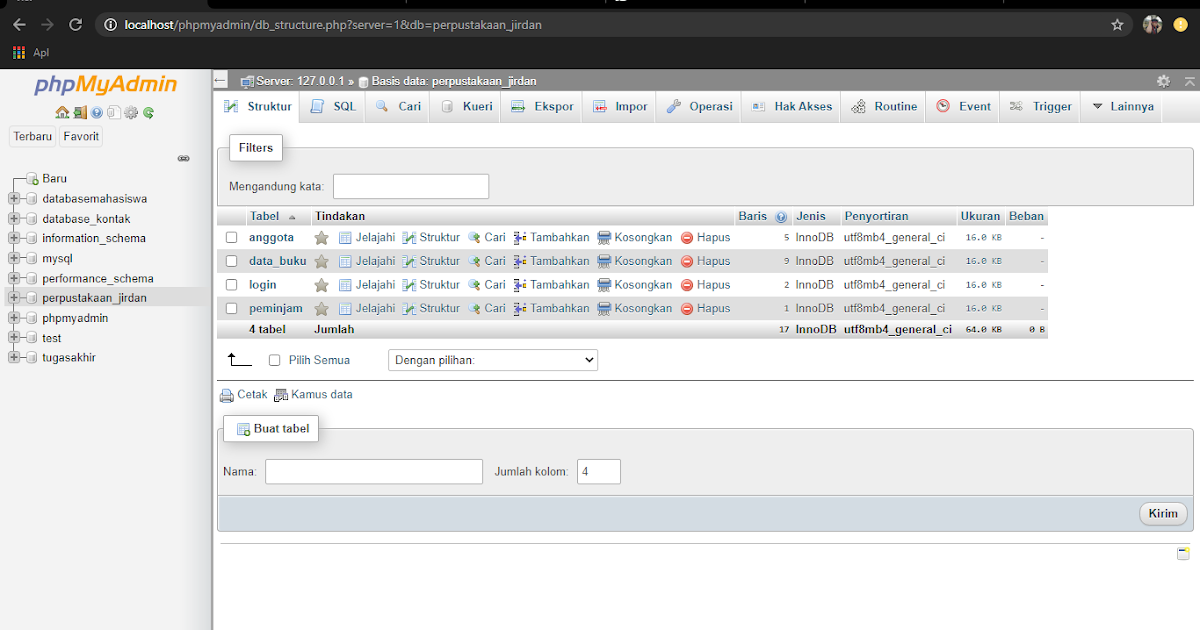Open the Kamus data link
Screen dimensions: 1200x630
321,394
